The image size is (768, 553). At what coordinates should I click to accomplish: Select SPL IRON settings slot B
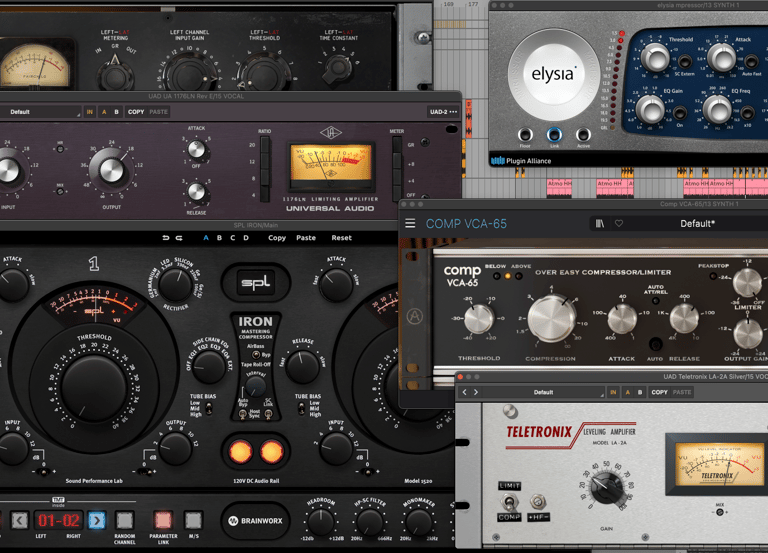(219, 238)
